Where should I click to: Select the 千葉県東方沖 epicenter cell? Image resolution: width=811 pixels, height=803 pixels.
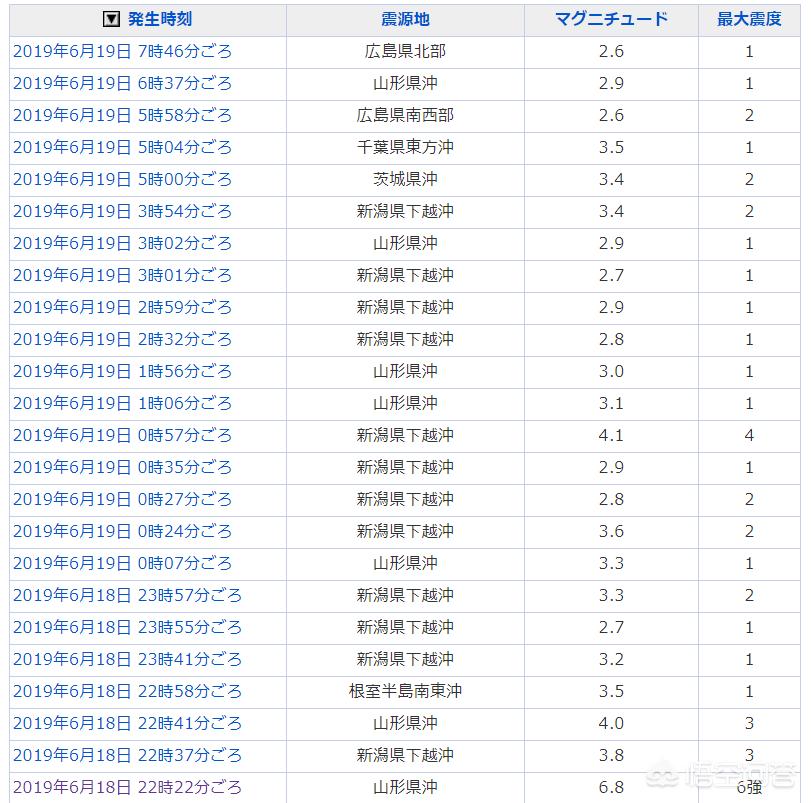405,148
